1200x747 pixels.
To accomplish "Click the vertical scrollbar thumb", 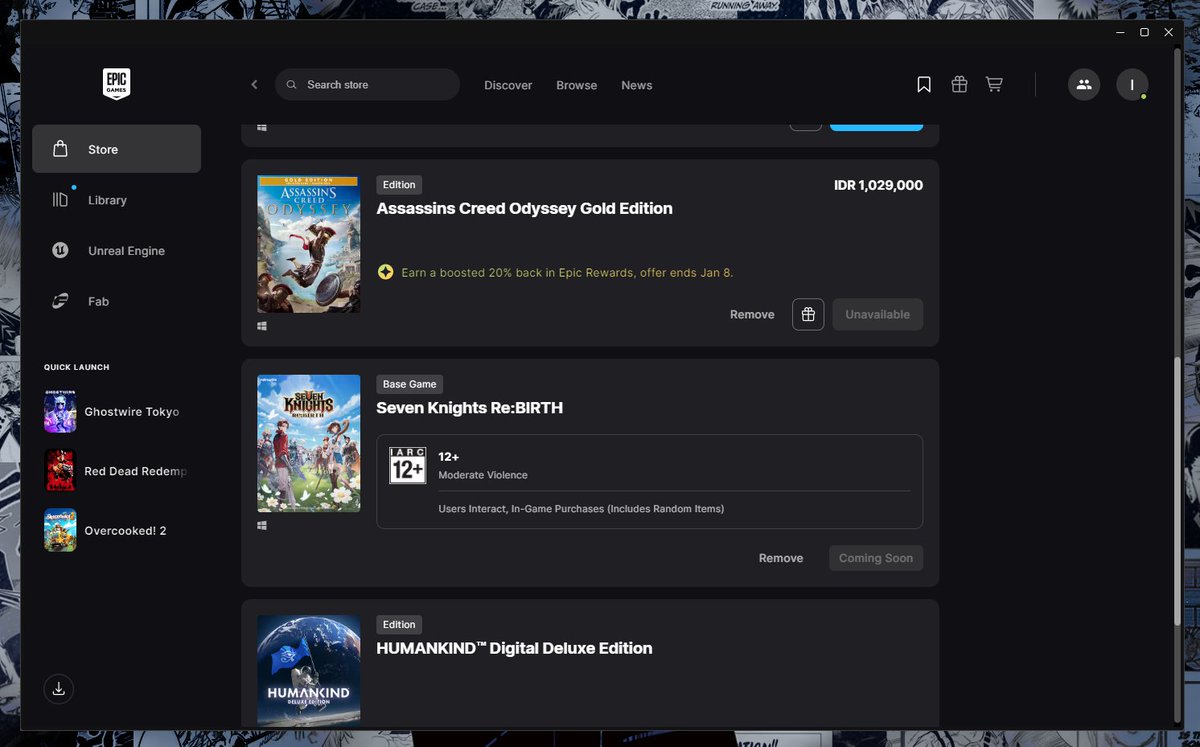I will pos(1176,490).
